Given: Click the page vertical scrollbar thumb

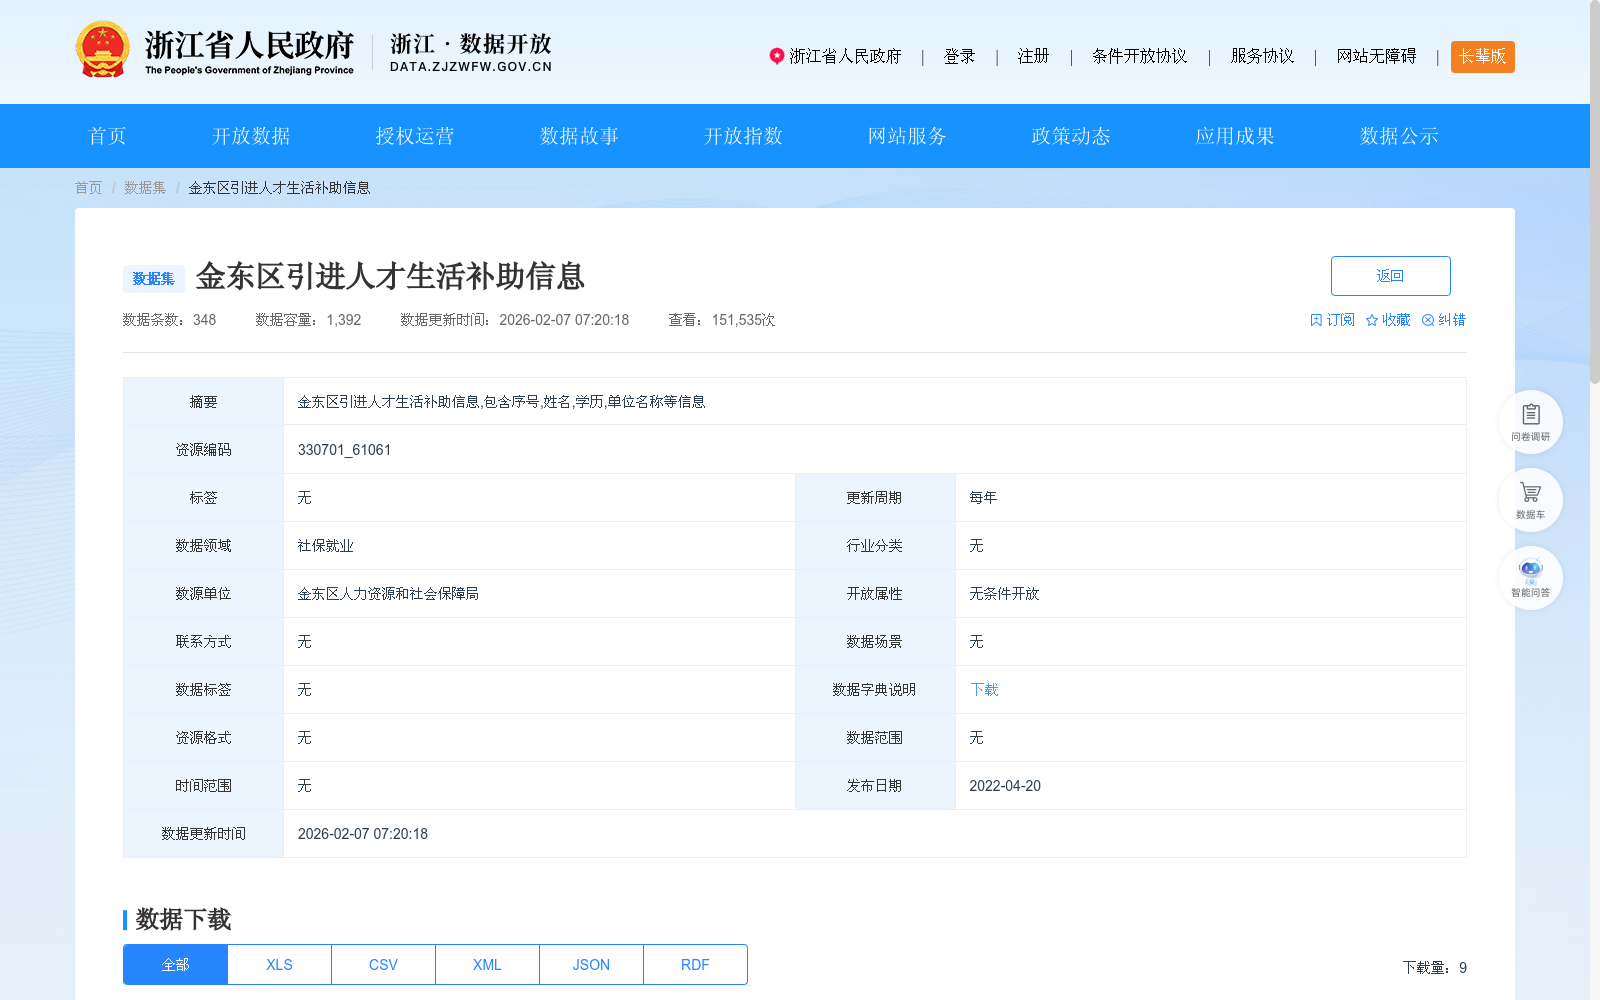Looking at the screenshot, I should (1595, 192).
